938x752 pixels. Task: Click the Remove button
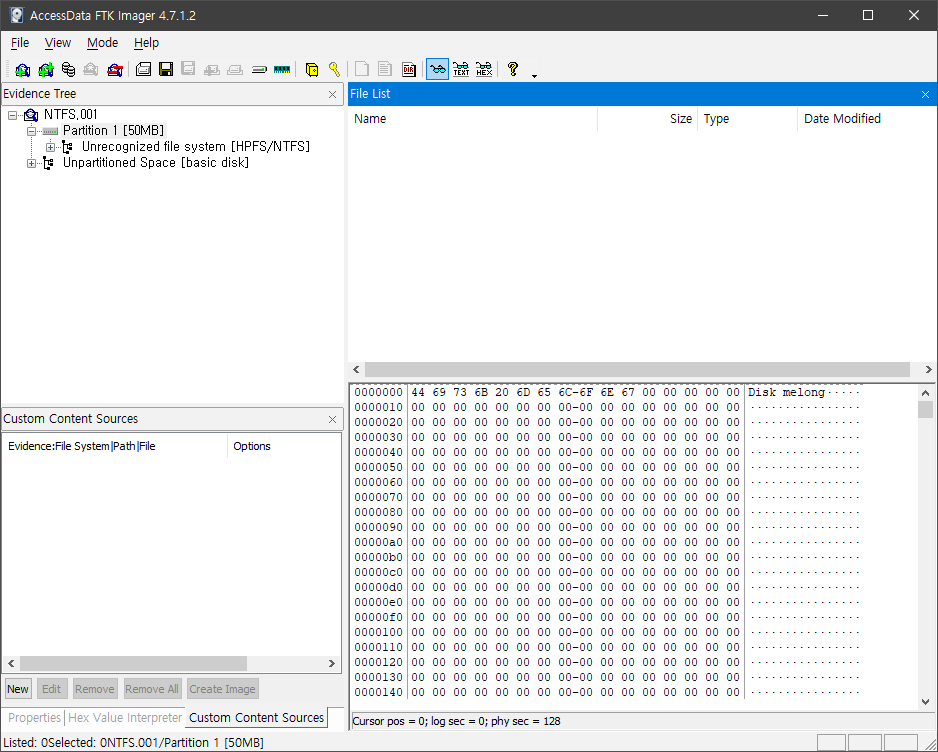(95, 689)
